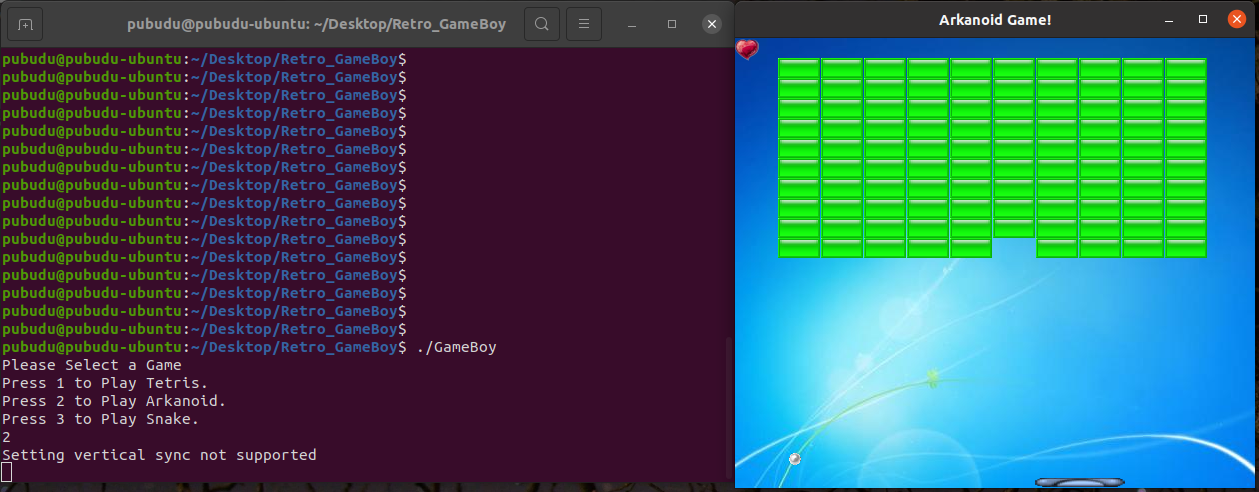Click 'Press 2 to Play Arkanoid.' line
Viewport: 1259px width, 492px height.
click(x=114, y=401)
